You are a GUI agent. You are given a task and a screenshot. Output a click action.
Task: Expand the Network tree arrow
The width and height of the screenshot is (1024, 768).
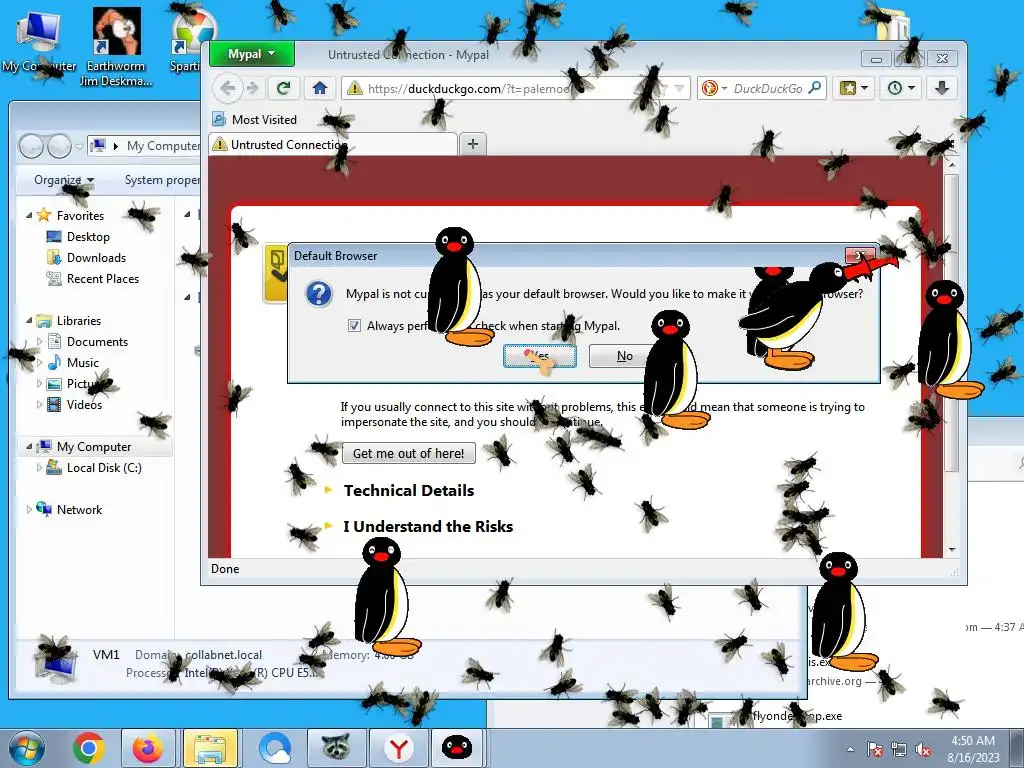tap(29, 509)
